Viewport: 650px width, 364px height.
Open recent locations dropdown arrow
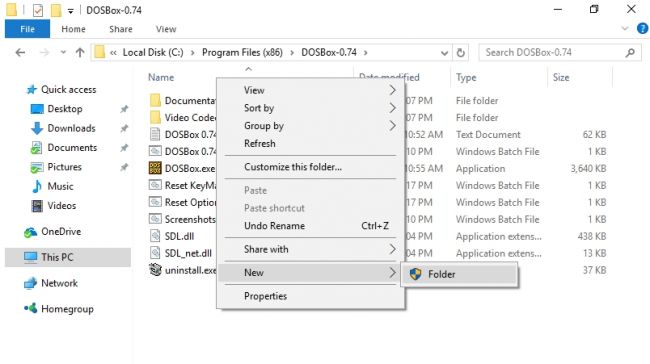tap(63, 53)
